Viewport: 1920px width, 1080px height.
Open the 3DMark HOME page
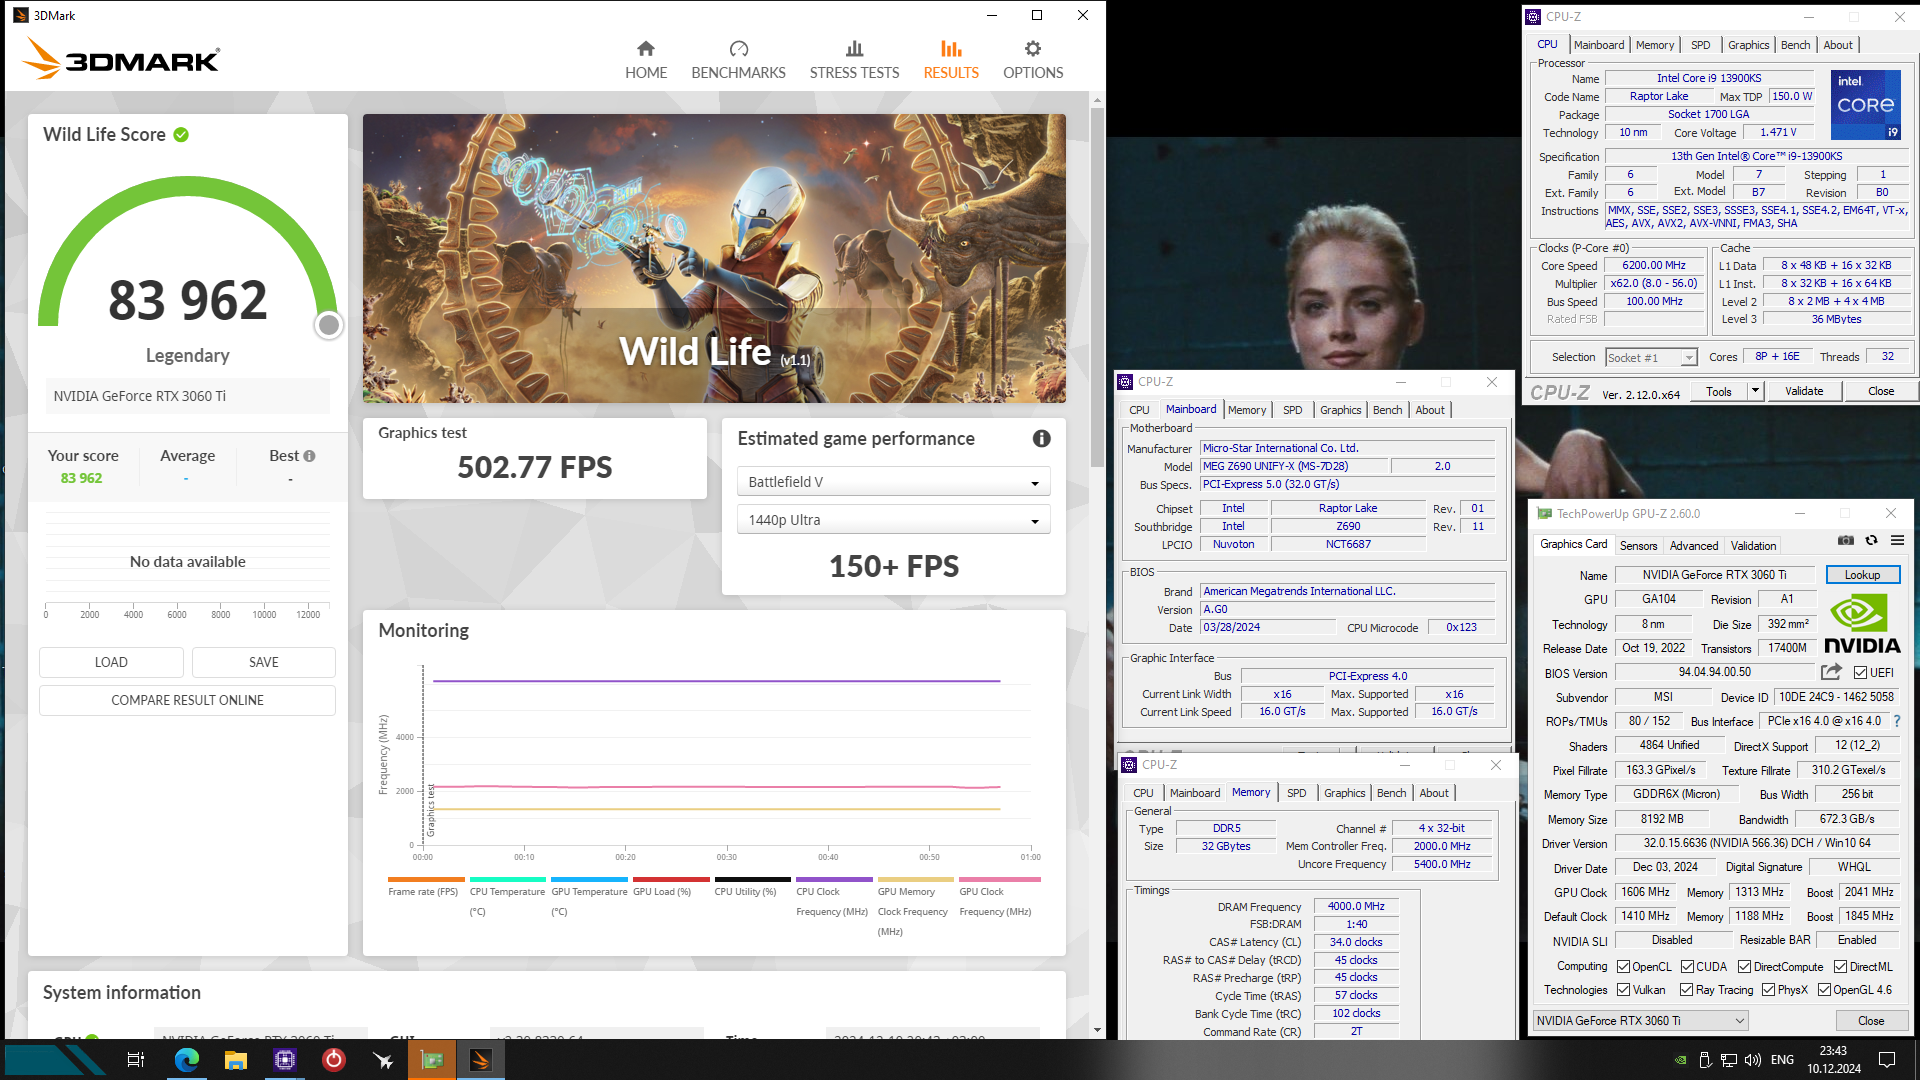click(646, 60)
